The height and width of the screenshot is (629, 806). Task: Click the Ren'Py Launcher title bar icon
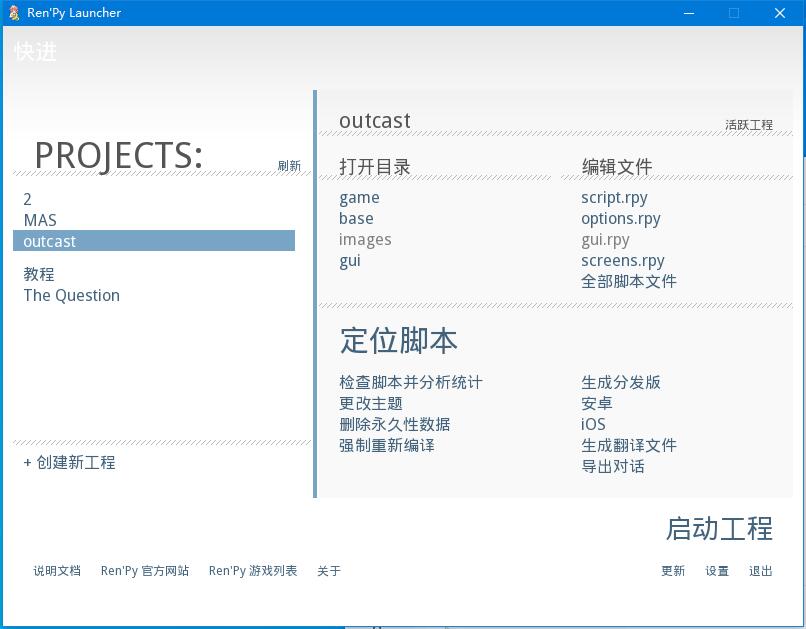point(14,13)
